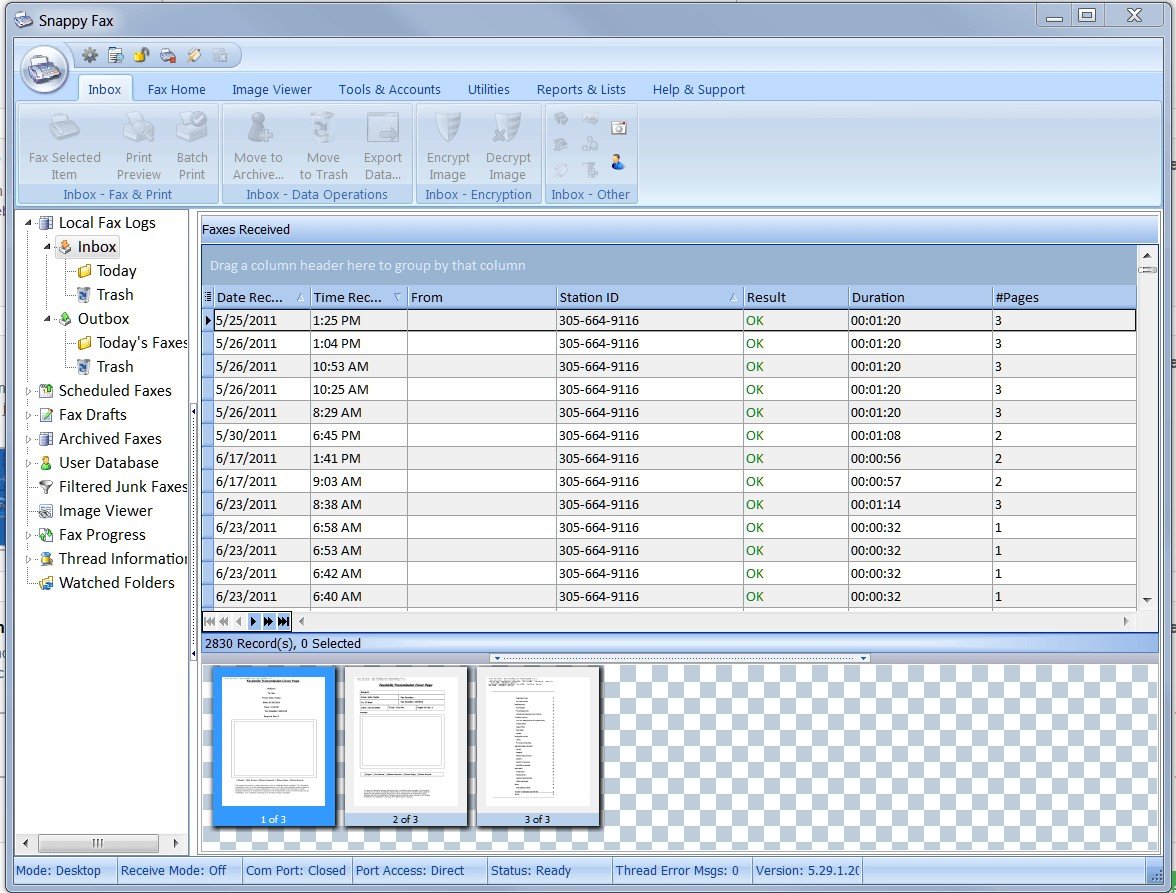Expand the User Database tree node

pyautogui.click(x=28, y=463)
